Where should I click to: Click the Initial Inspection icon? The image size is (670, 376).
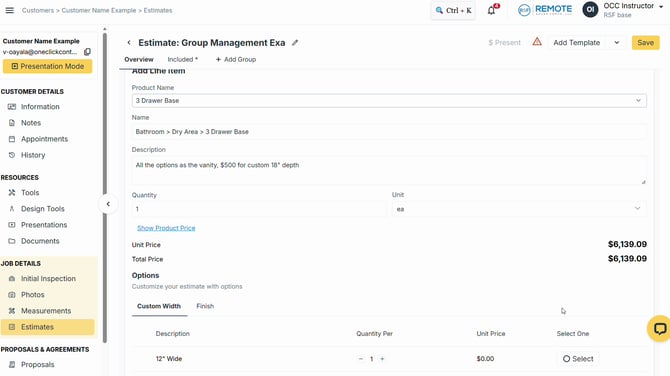coord(12,279)
